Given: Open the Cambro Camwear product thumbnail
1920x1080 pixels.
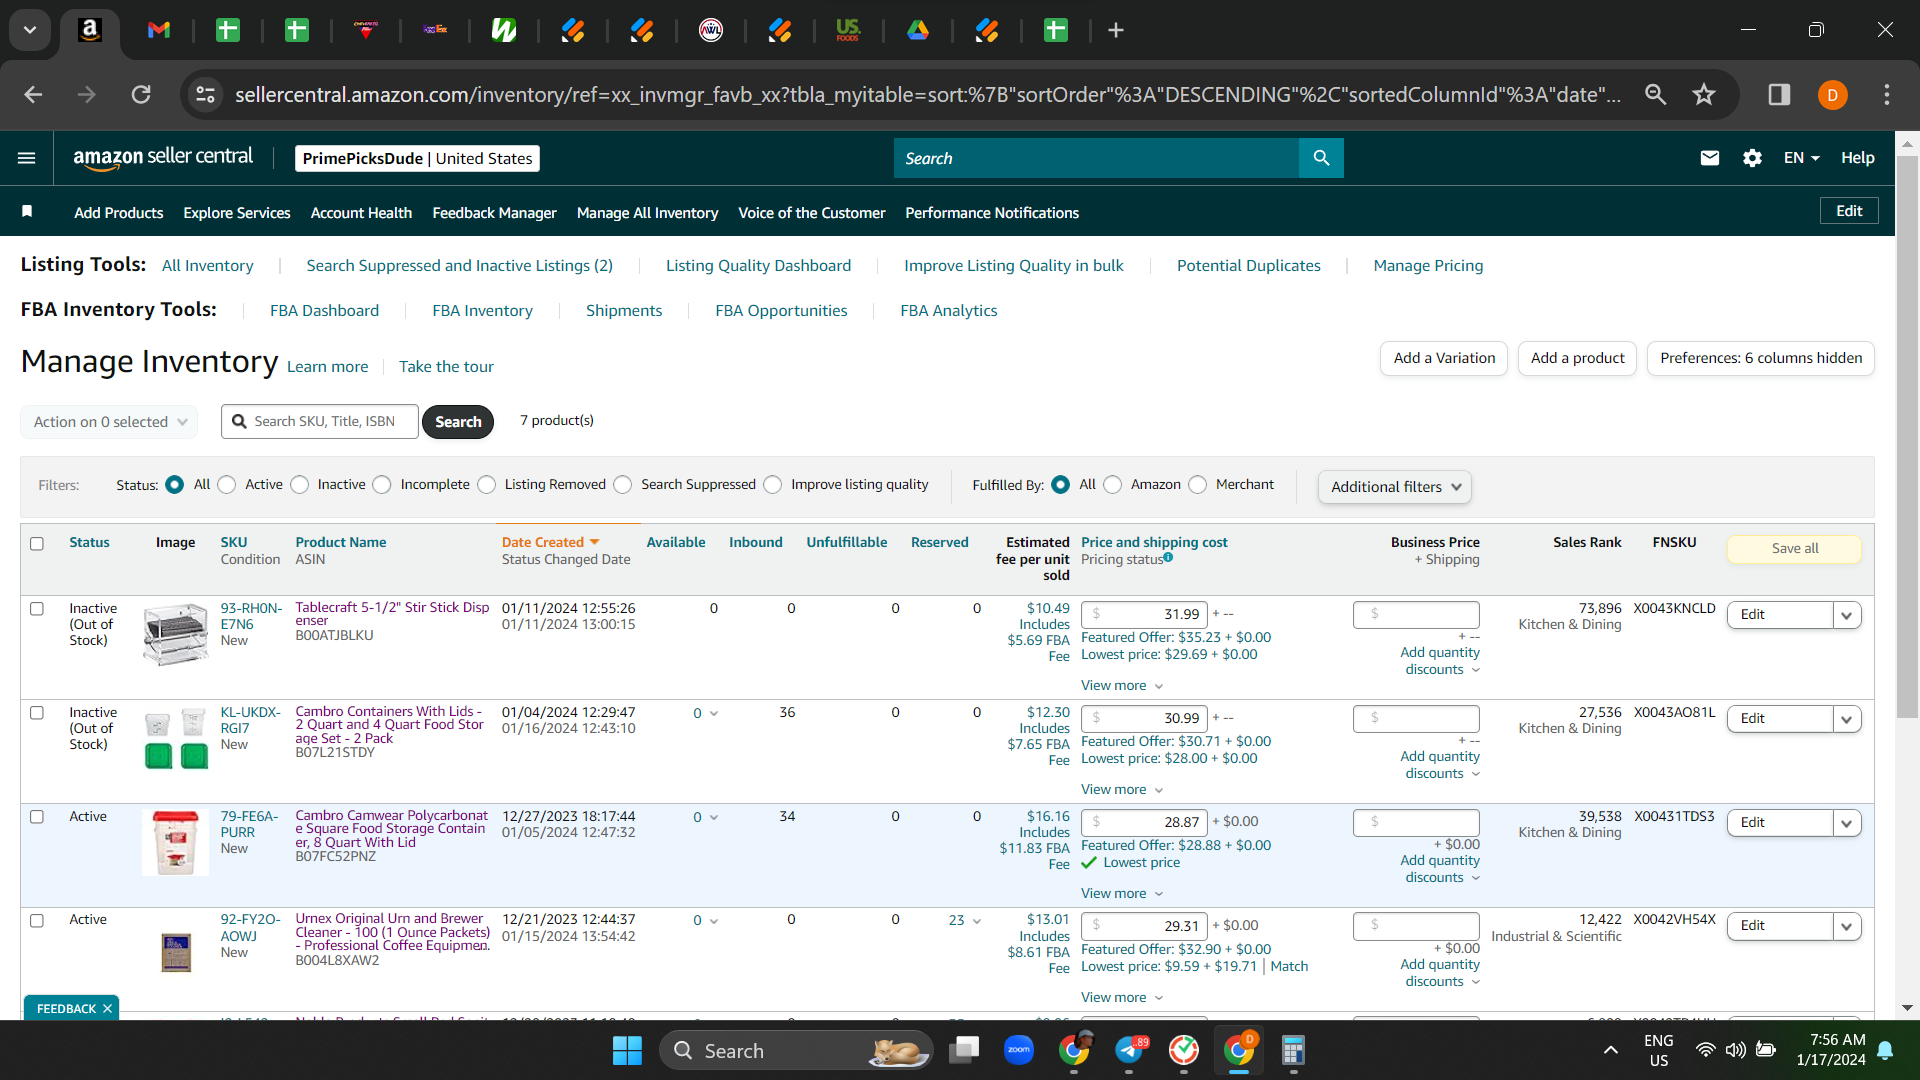Looking at the screenshot, I should (175, 842).
